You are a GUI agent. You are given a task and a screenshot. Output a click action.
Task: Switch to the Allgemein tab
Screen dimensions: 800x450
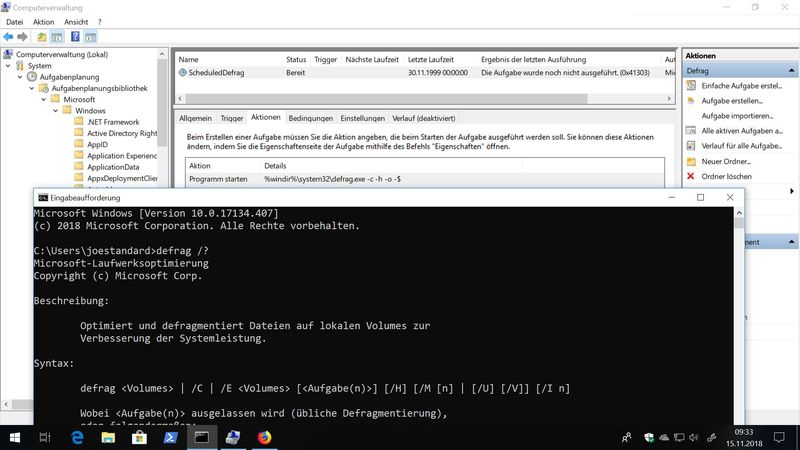tap(195, 118)
